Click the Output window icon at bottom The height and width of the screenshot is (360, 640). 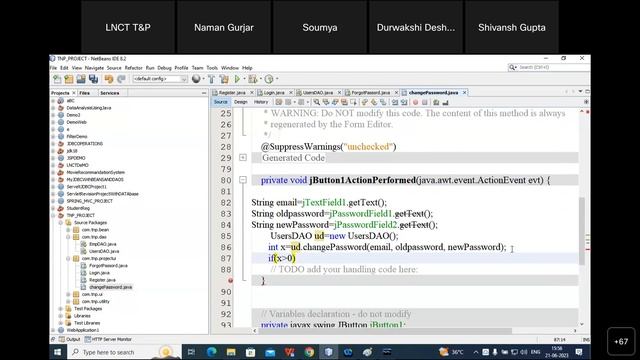coord(62,339)
